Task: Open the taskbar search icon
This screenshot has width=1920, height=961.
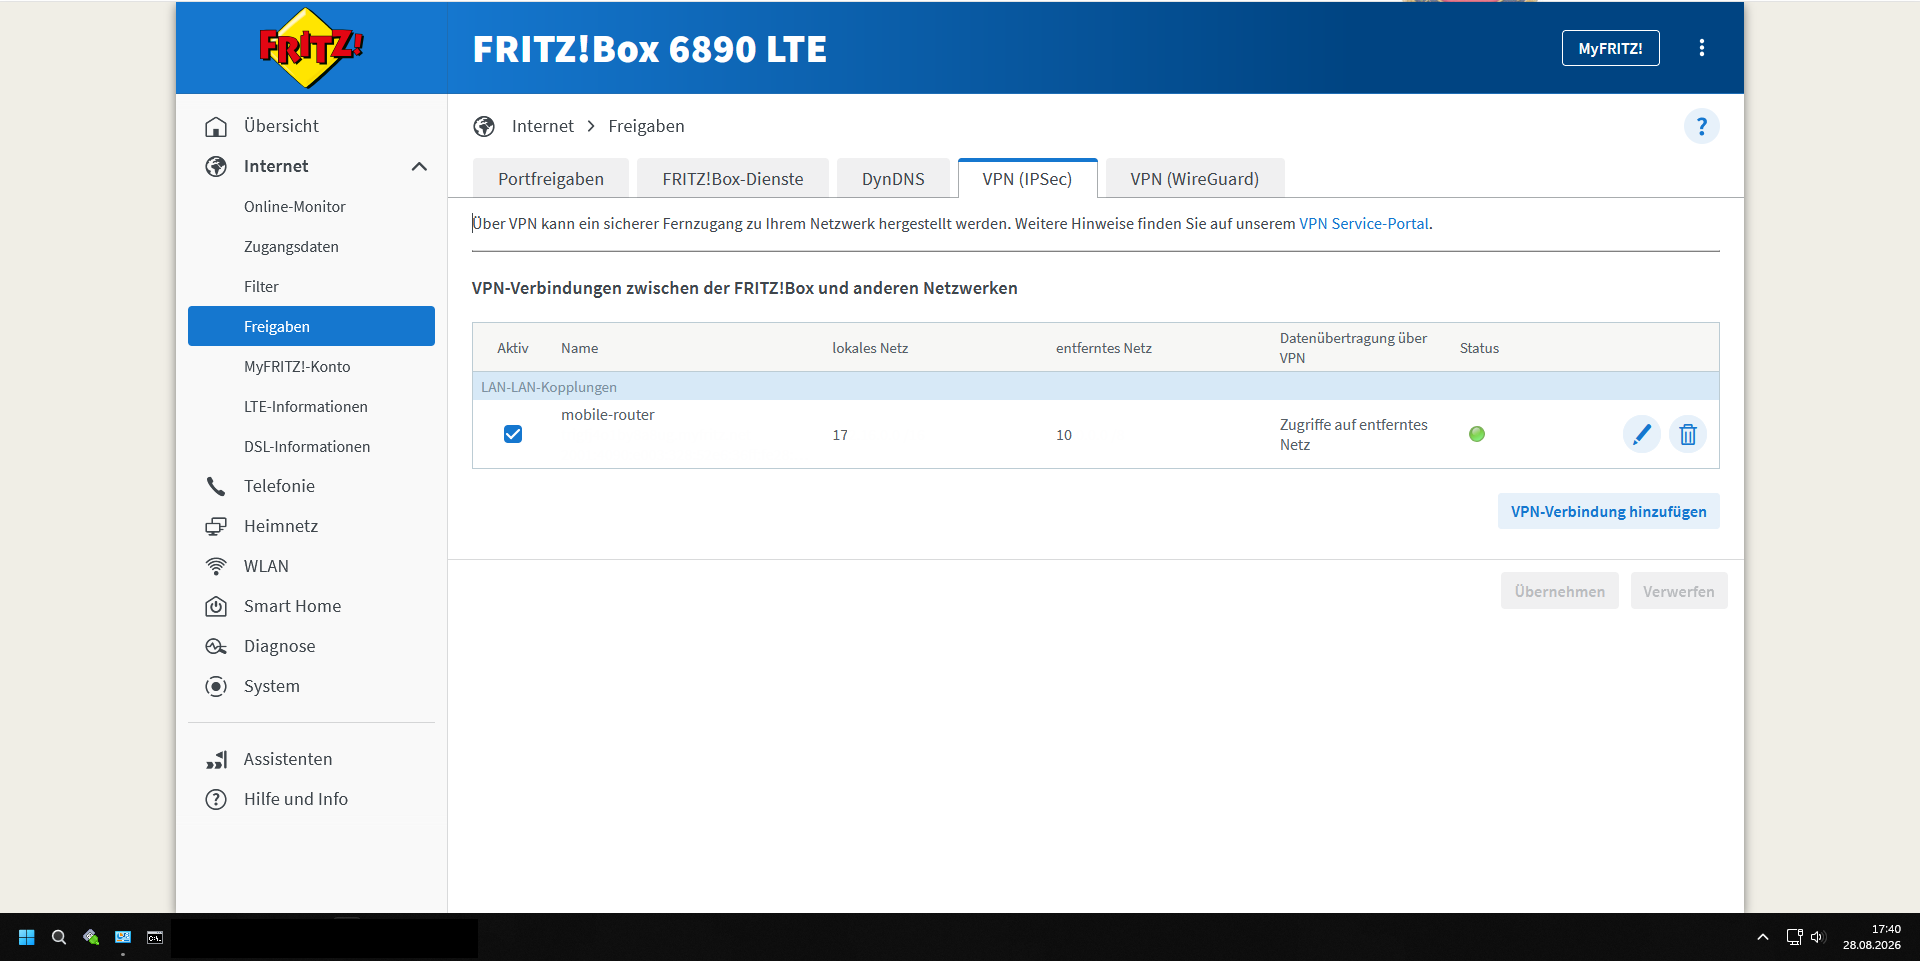Action: pos(59,937)
